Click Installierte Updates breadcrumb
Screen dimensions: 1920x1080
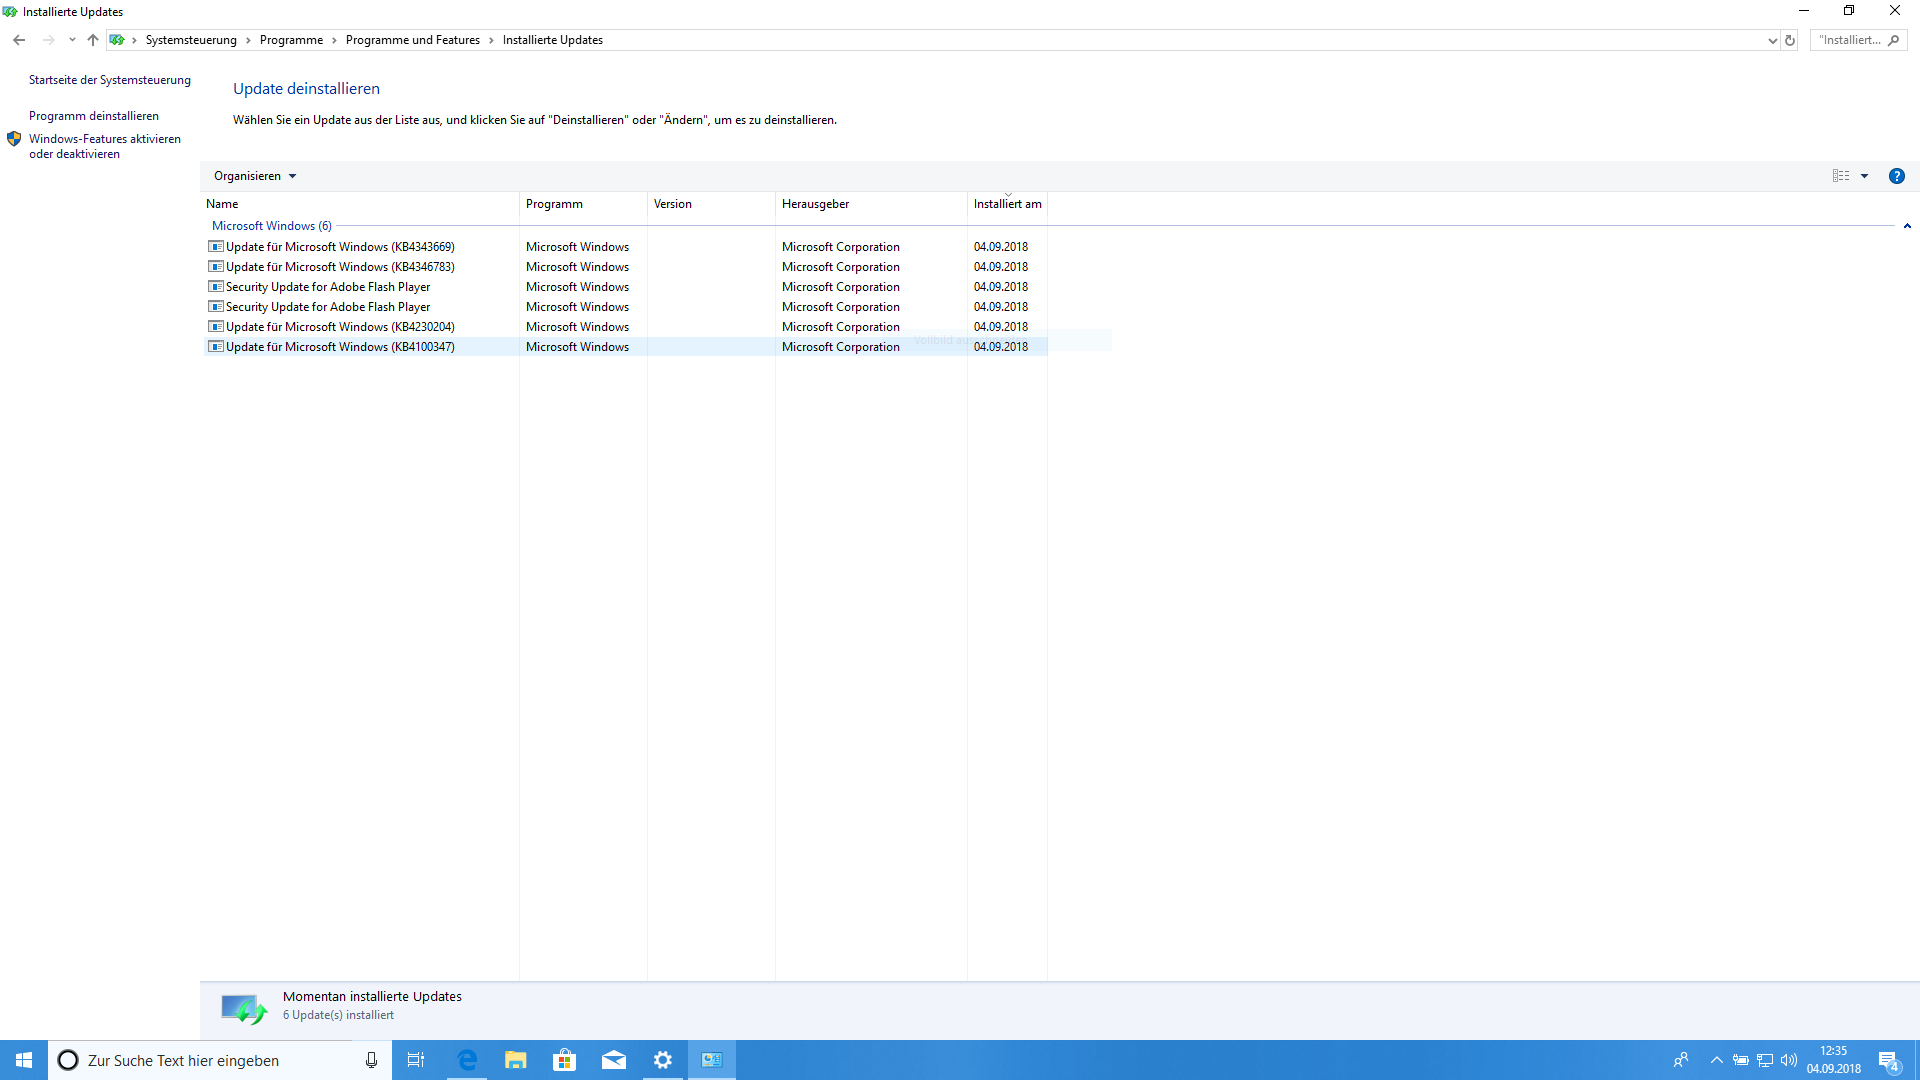click(553, 40)
